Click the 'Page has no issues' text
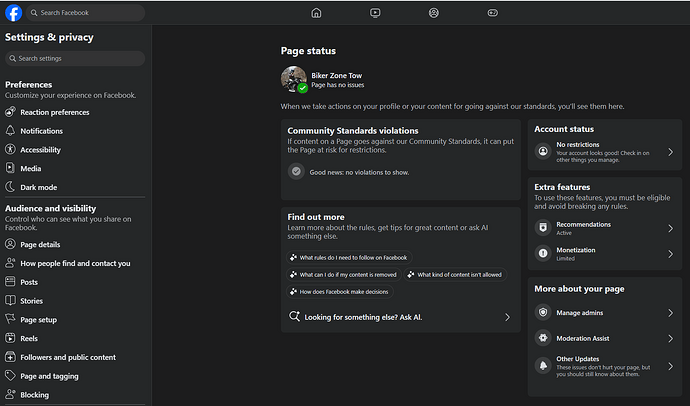690x406 pixels. (338, 85)
